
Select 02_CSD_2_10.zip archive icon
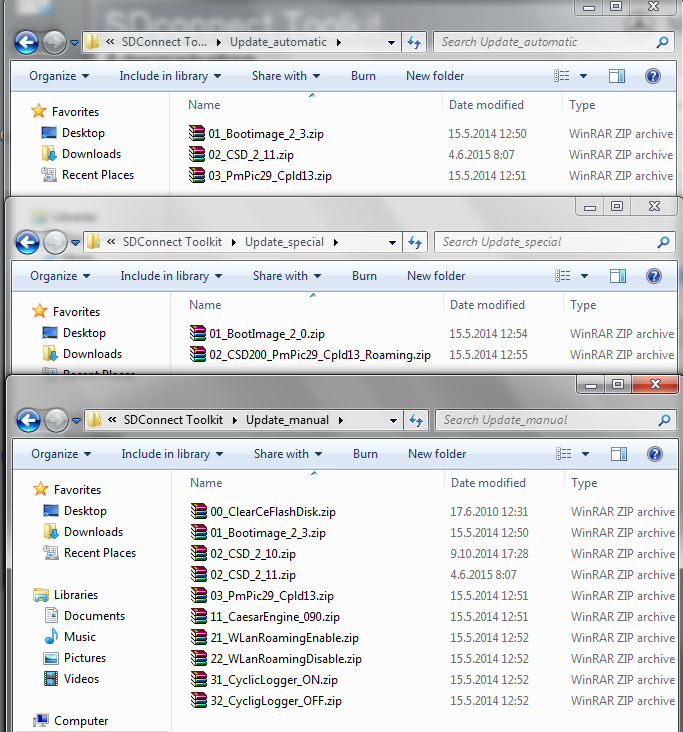click(199, 553)
